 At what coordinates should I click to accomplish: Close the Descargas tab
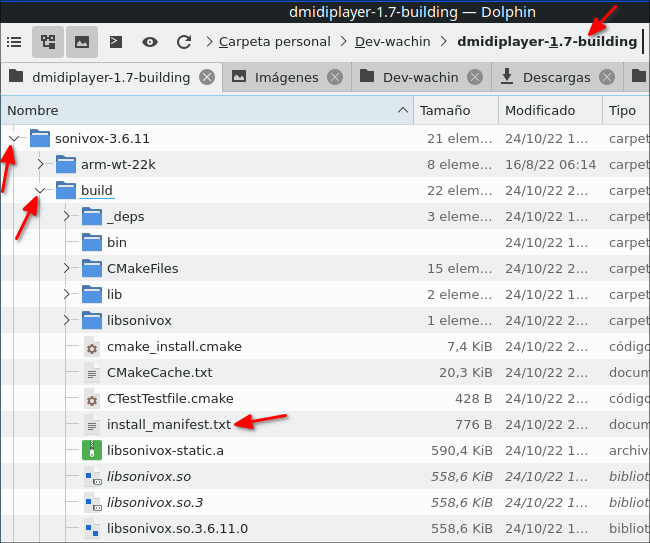(x=607, y=77)
